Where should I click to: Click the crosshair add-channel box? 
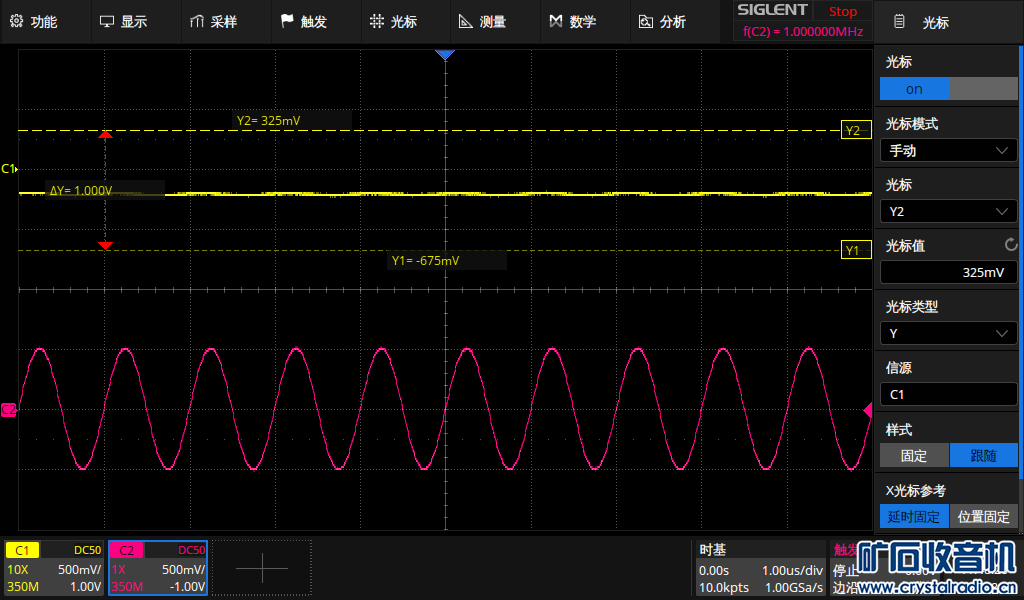[262, 568]
